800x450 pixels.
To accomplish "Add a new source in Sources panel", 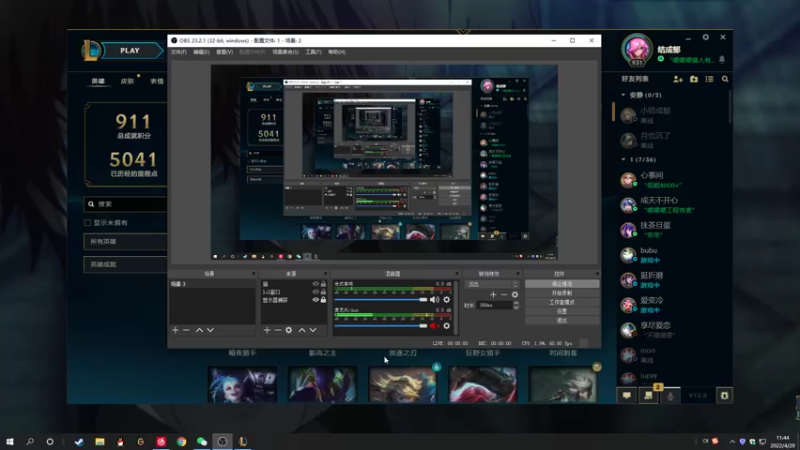I will coord(267,330).
